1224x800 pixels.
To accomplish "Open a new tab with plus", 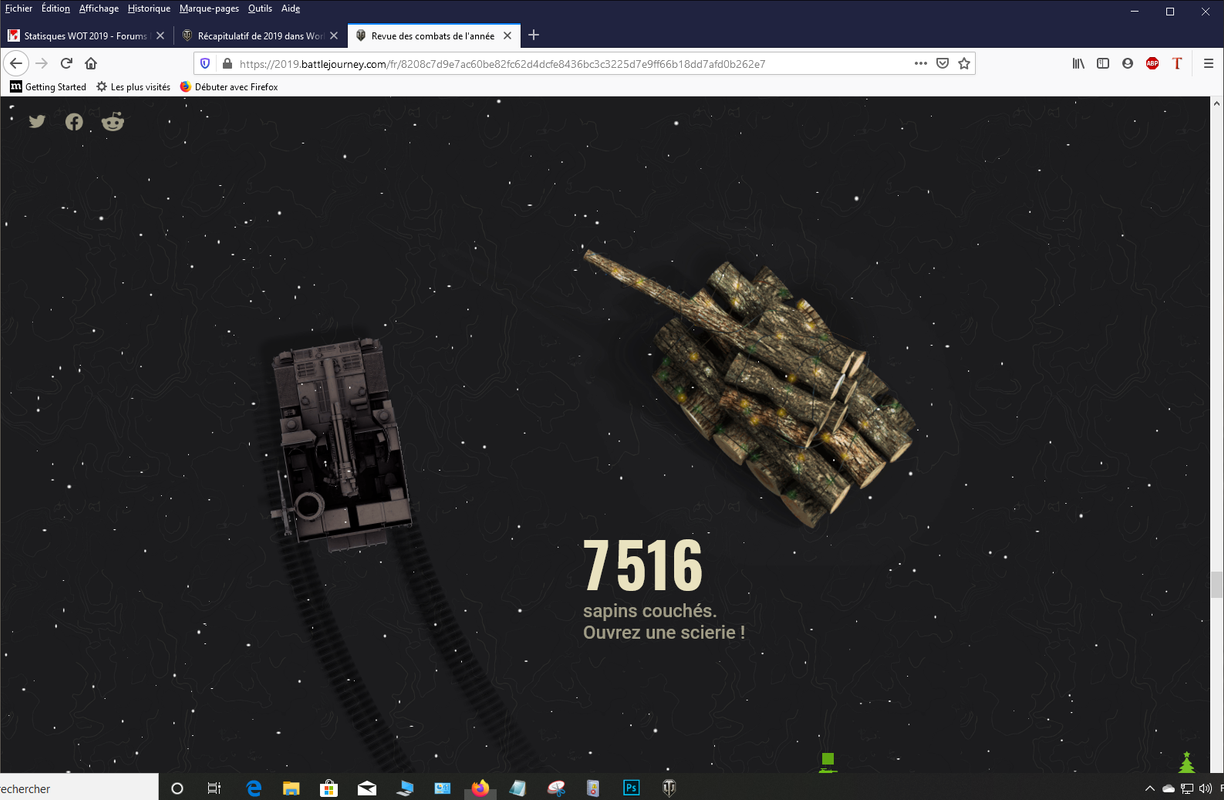I will 533,35.
